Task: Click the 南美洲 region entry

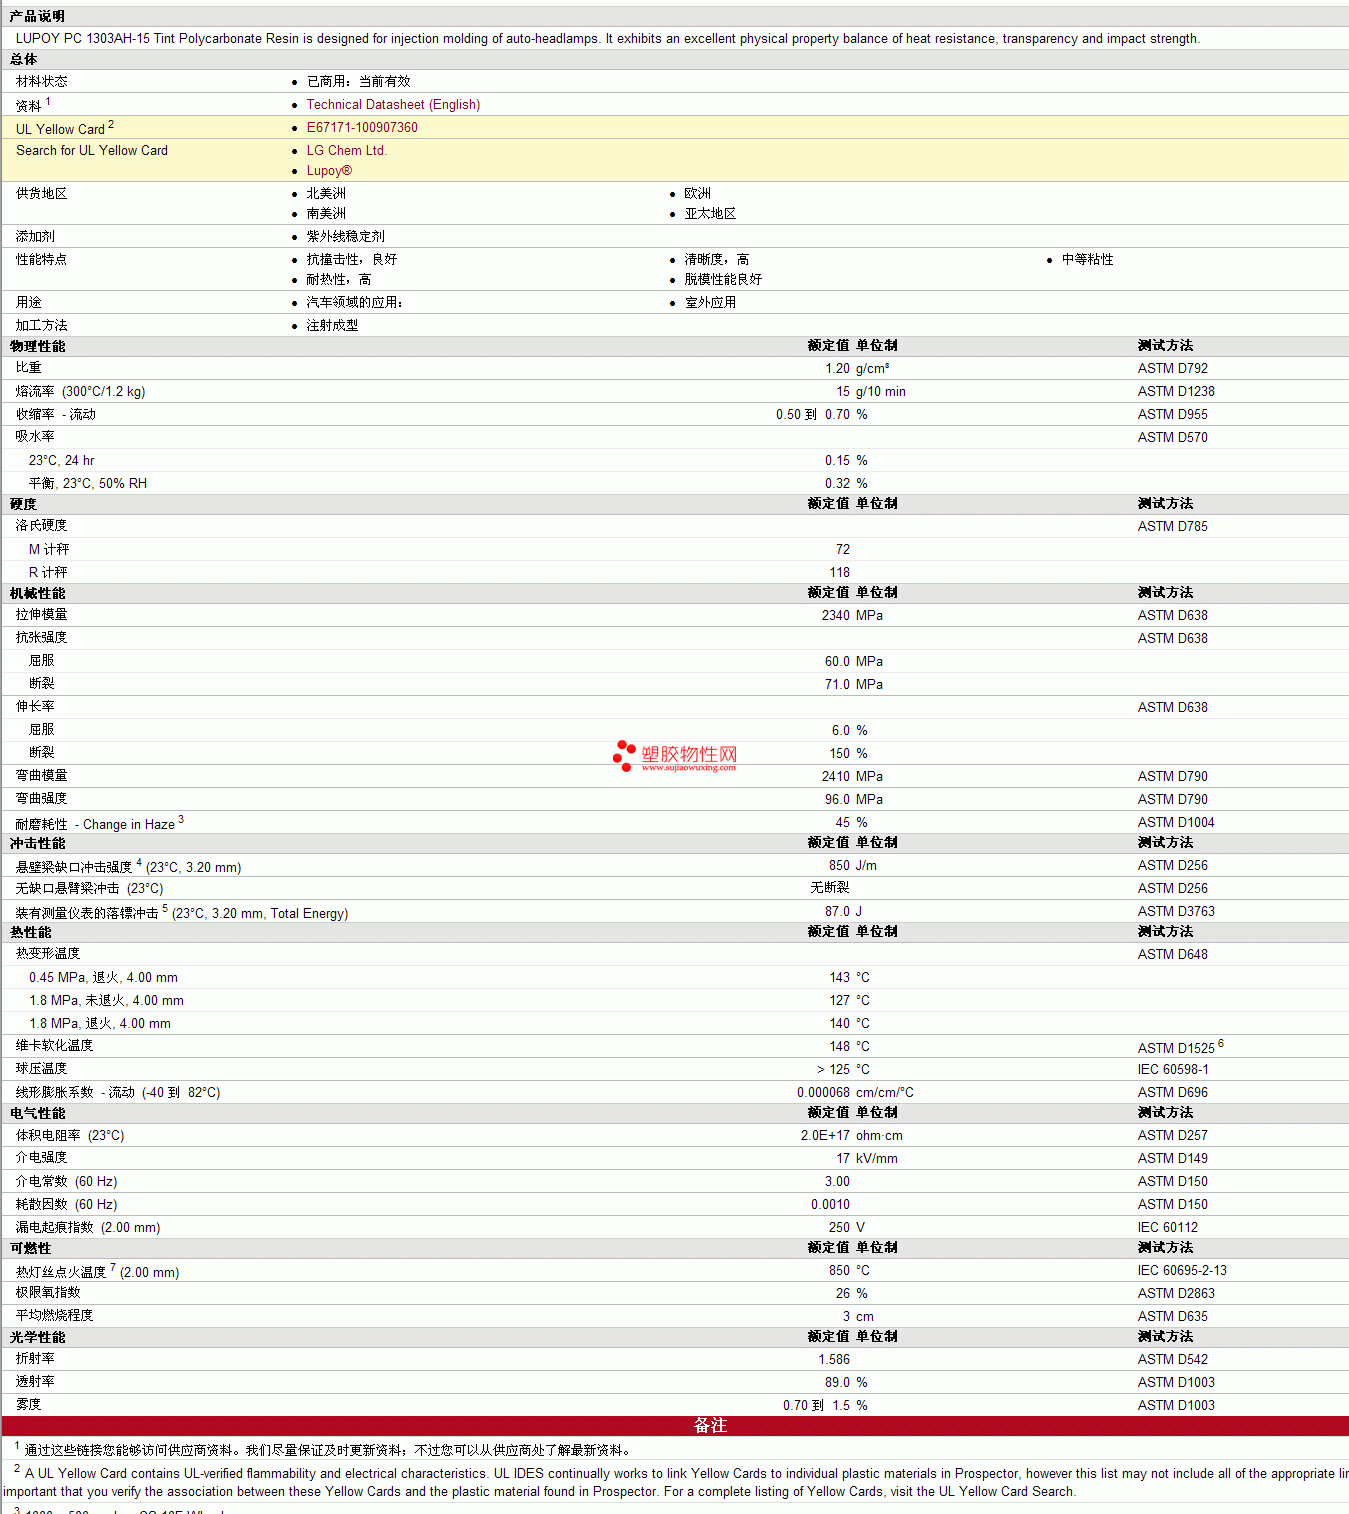Action: 326,213
